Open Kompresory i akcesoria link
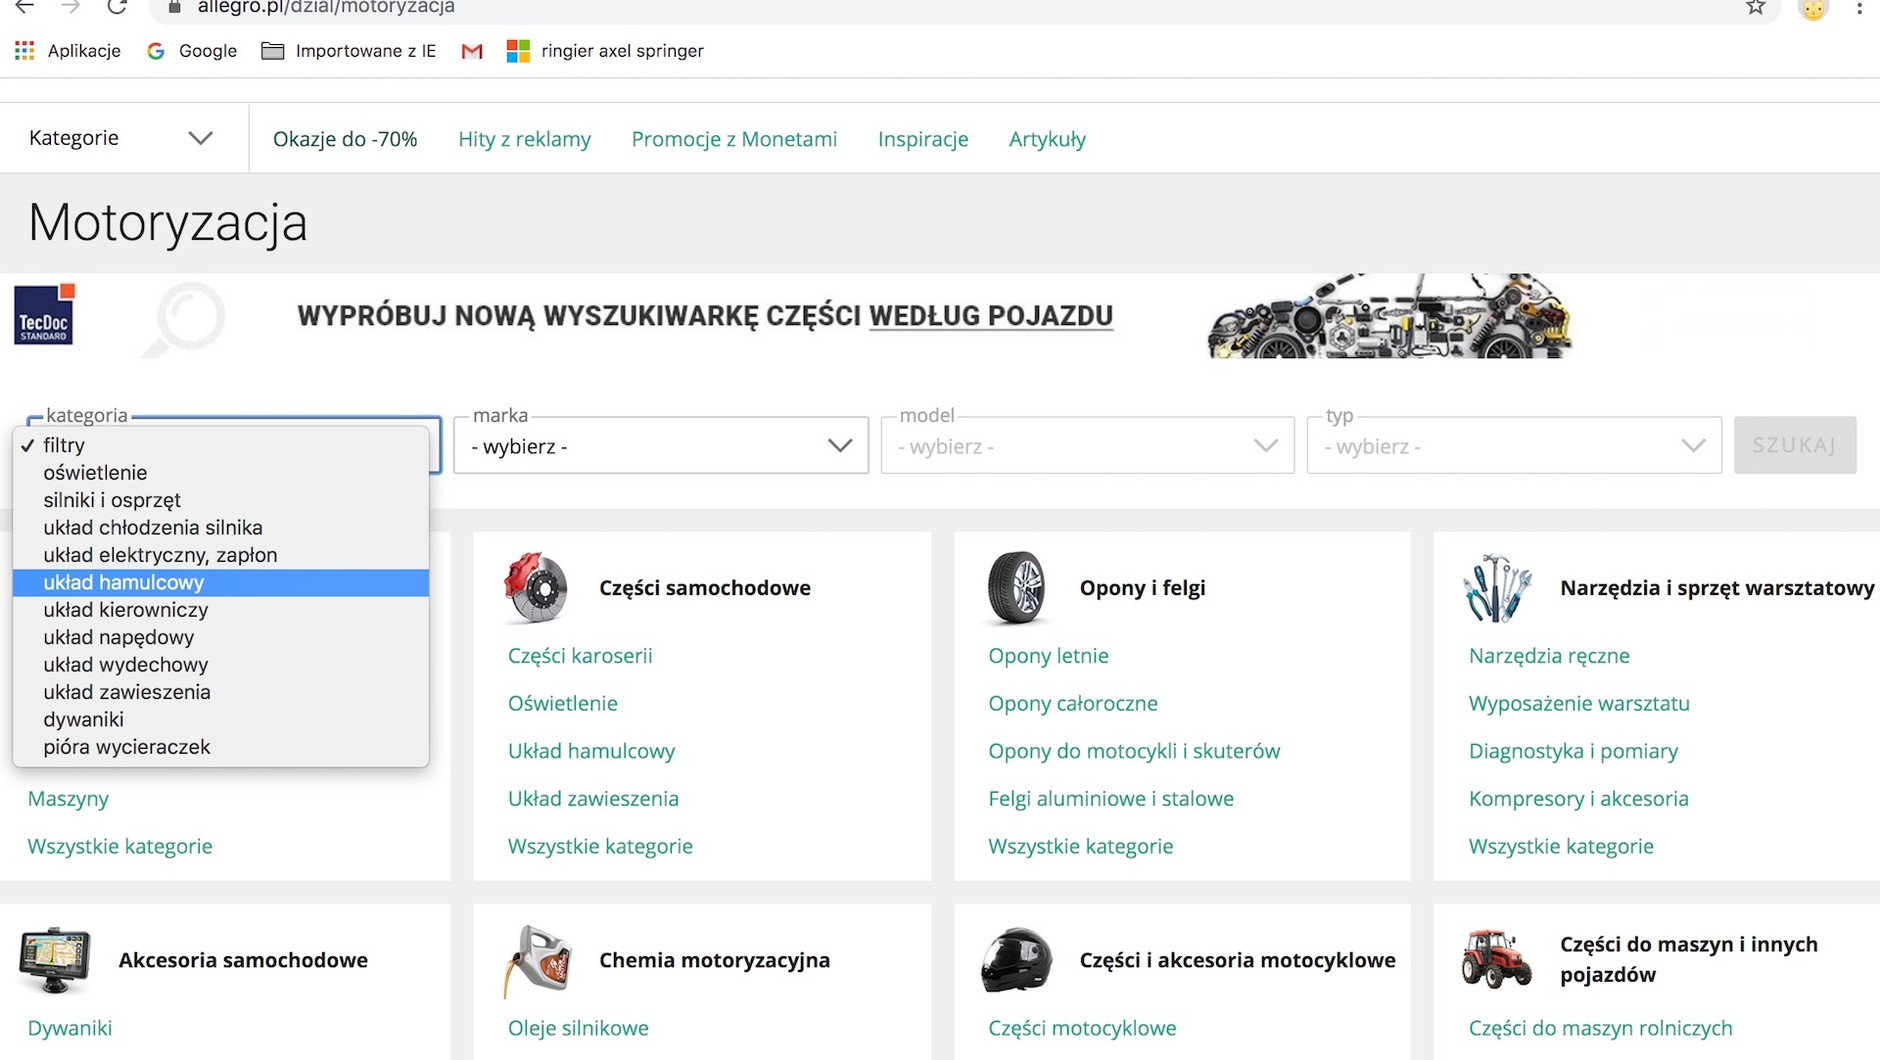Screen dimensions: 1880x1060 [x=1578, y=799]
